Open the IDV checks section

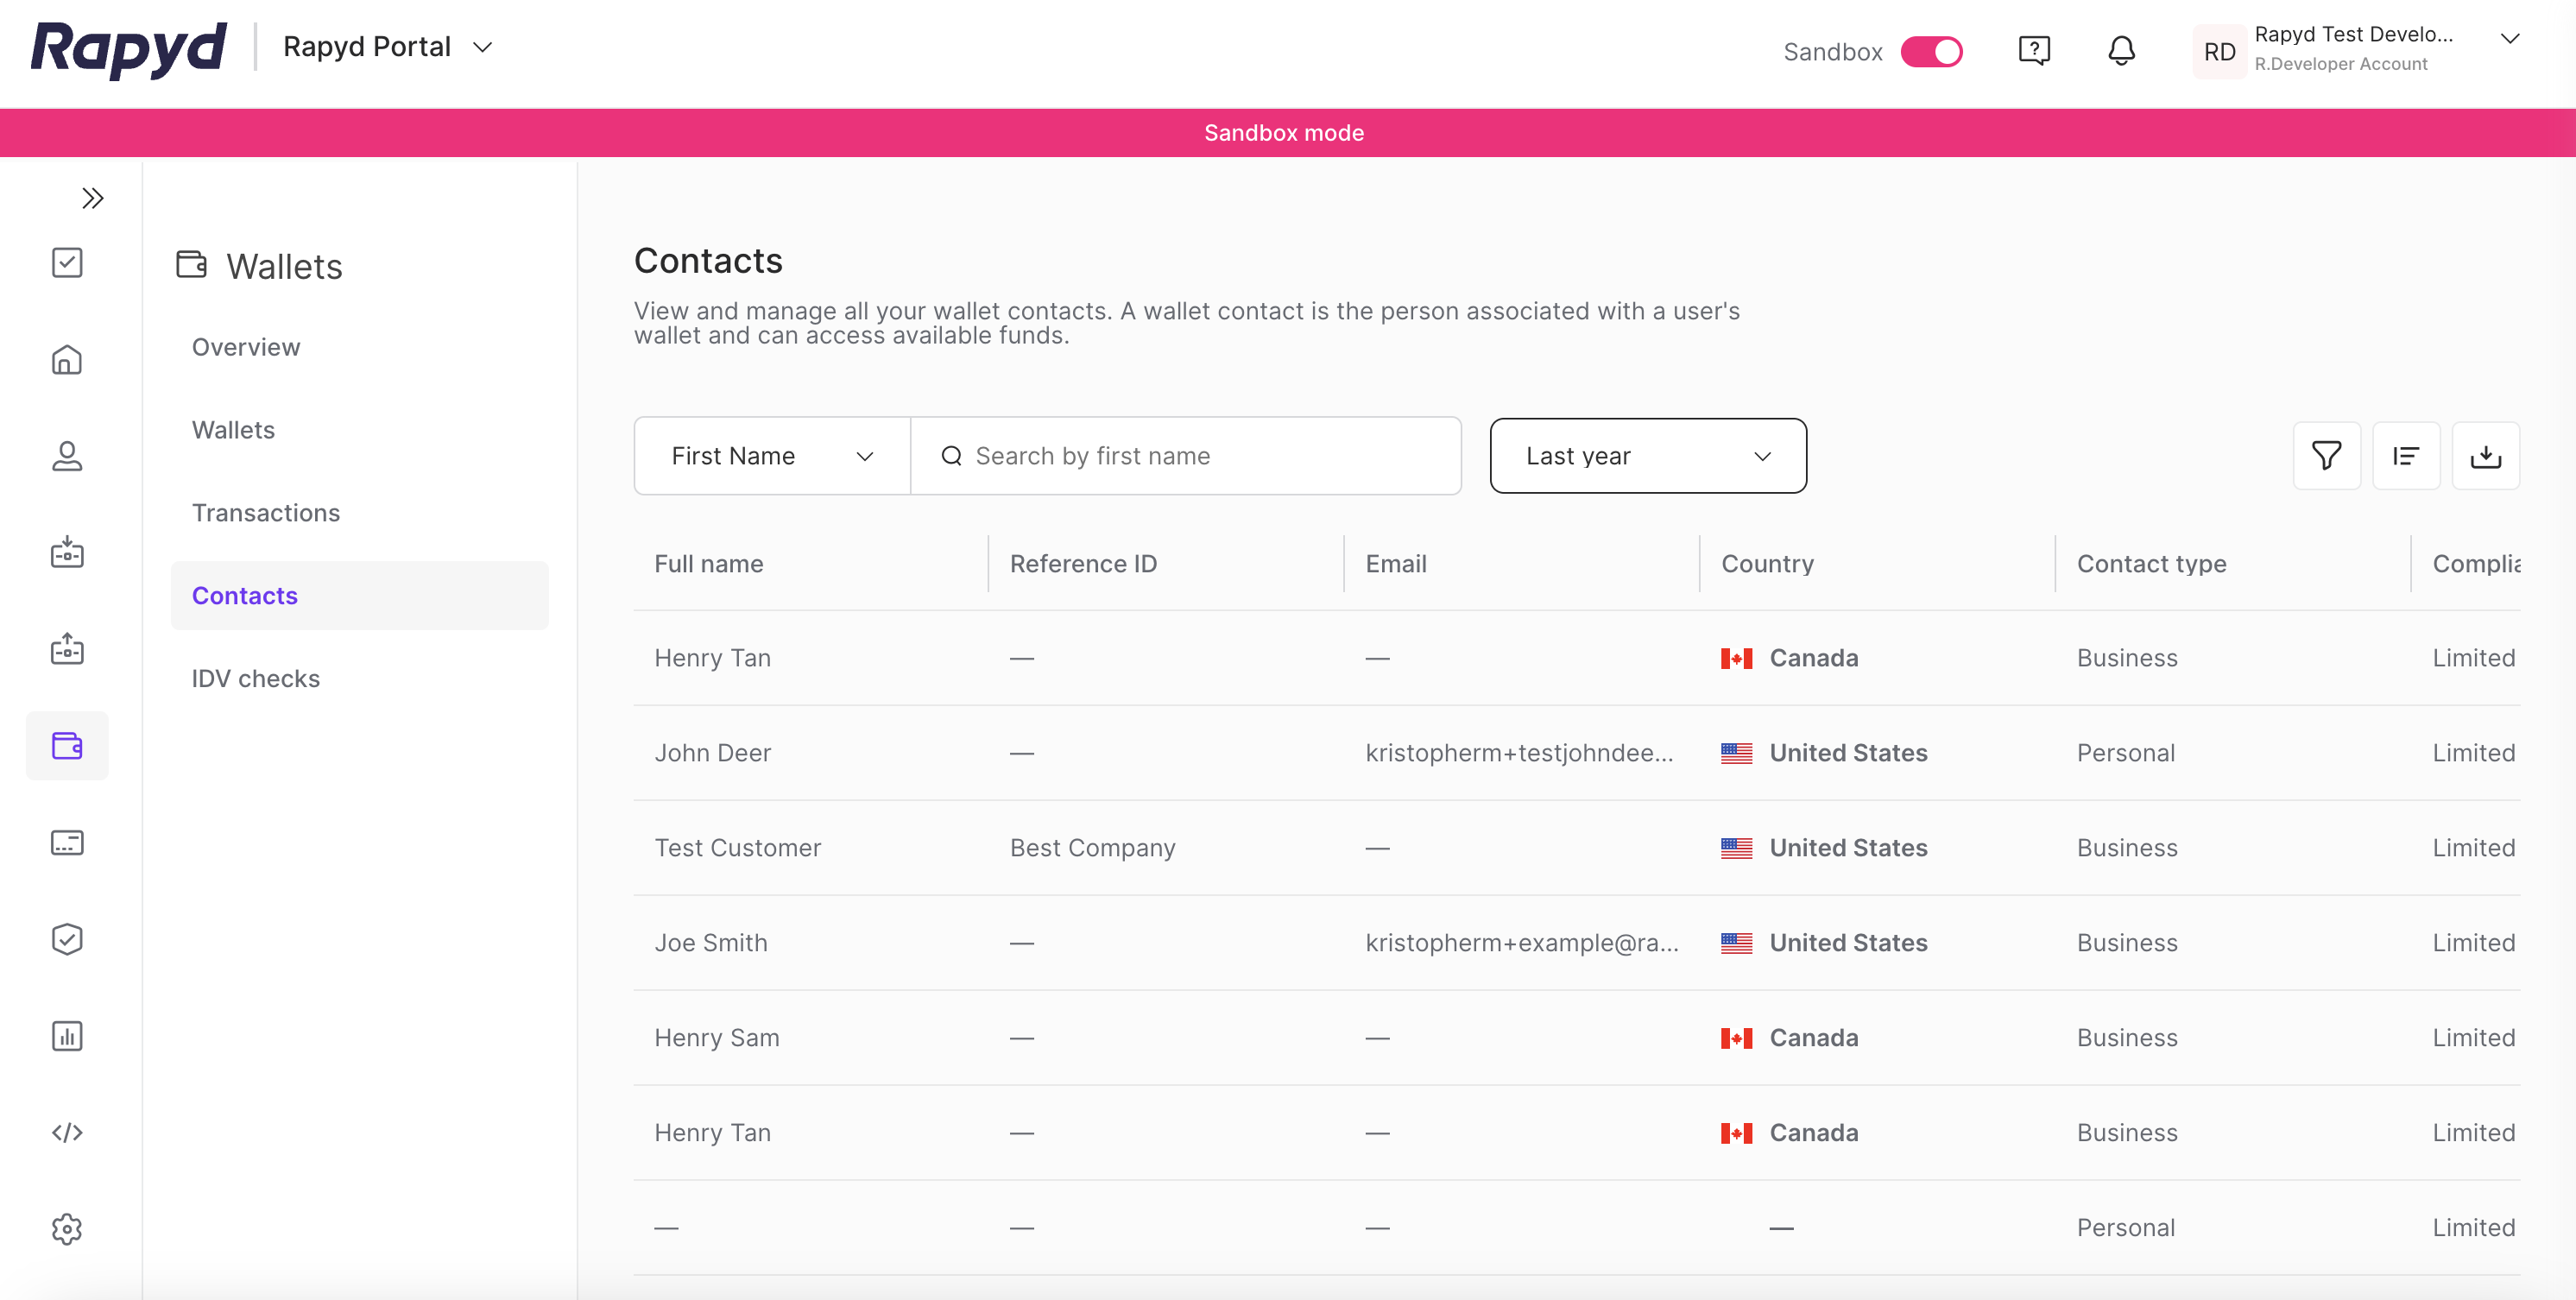click(x=256, y=679)
